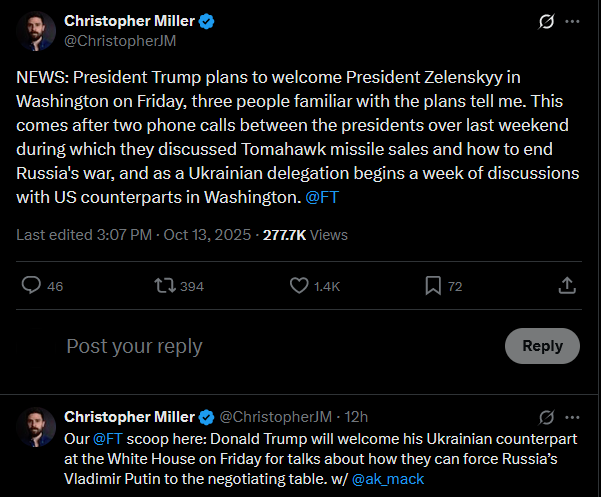The width and height of the screenshot is (601, 497).
Task: Like the tweet with heart icon
Action: point(298,286)
